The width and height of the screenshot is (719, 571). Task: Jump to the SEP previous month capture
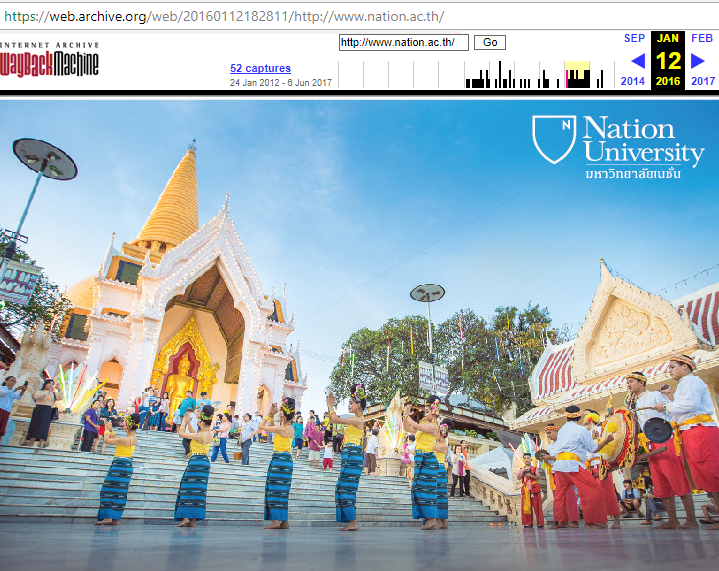[634, 38]
